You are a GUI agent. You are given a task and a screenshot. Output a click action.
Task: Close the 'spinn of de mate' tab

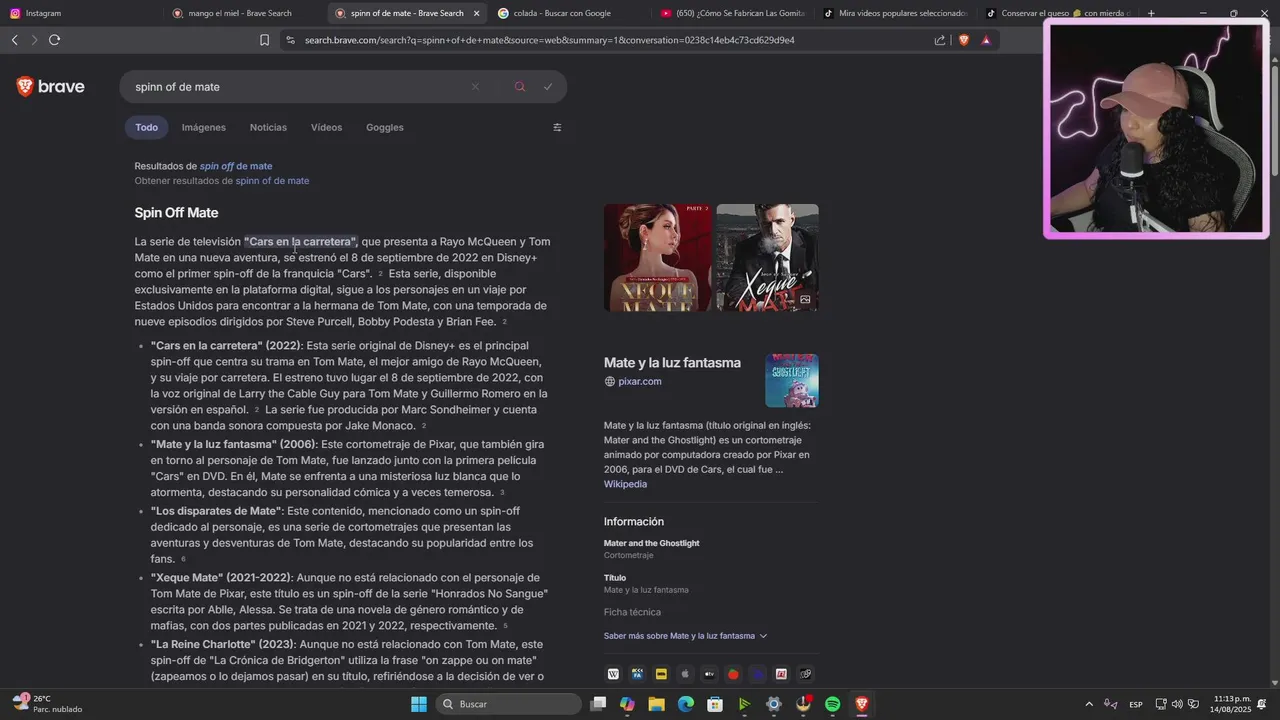click(x=476, y=13)
